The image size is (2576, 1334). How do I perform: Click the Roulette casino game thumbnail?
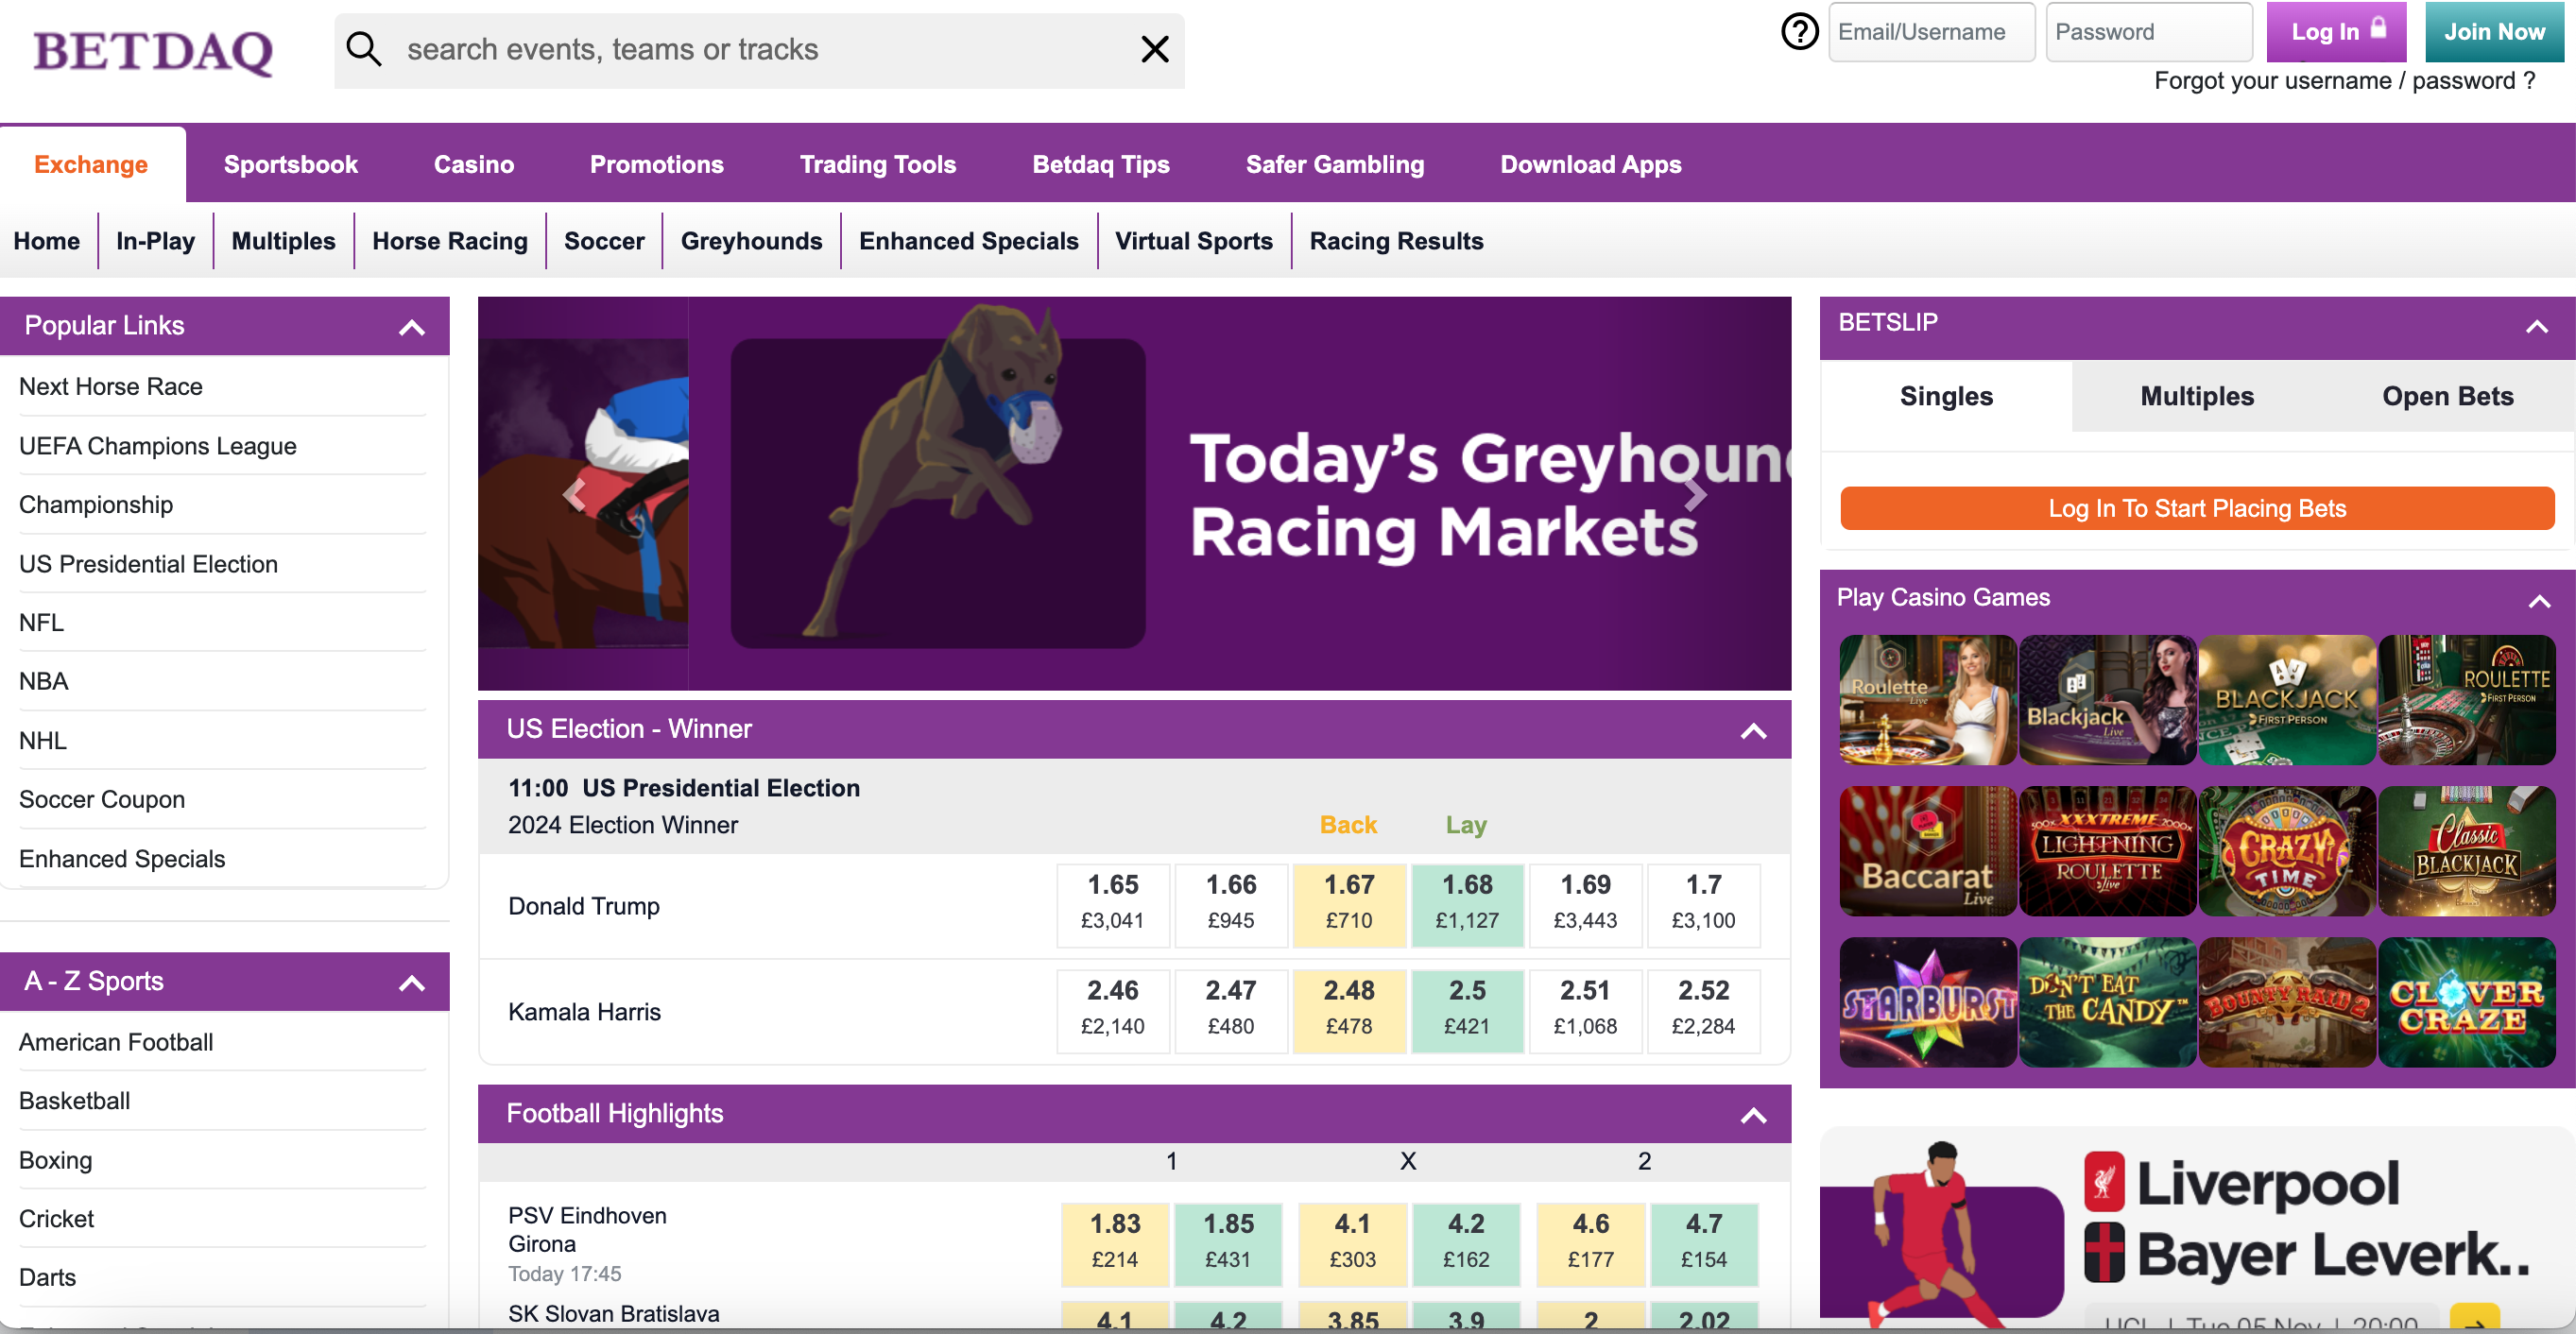point(1926,699)
